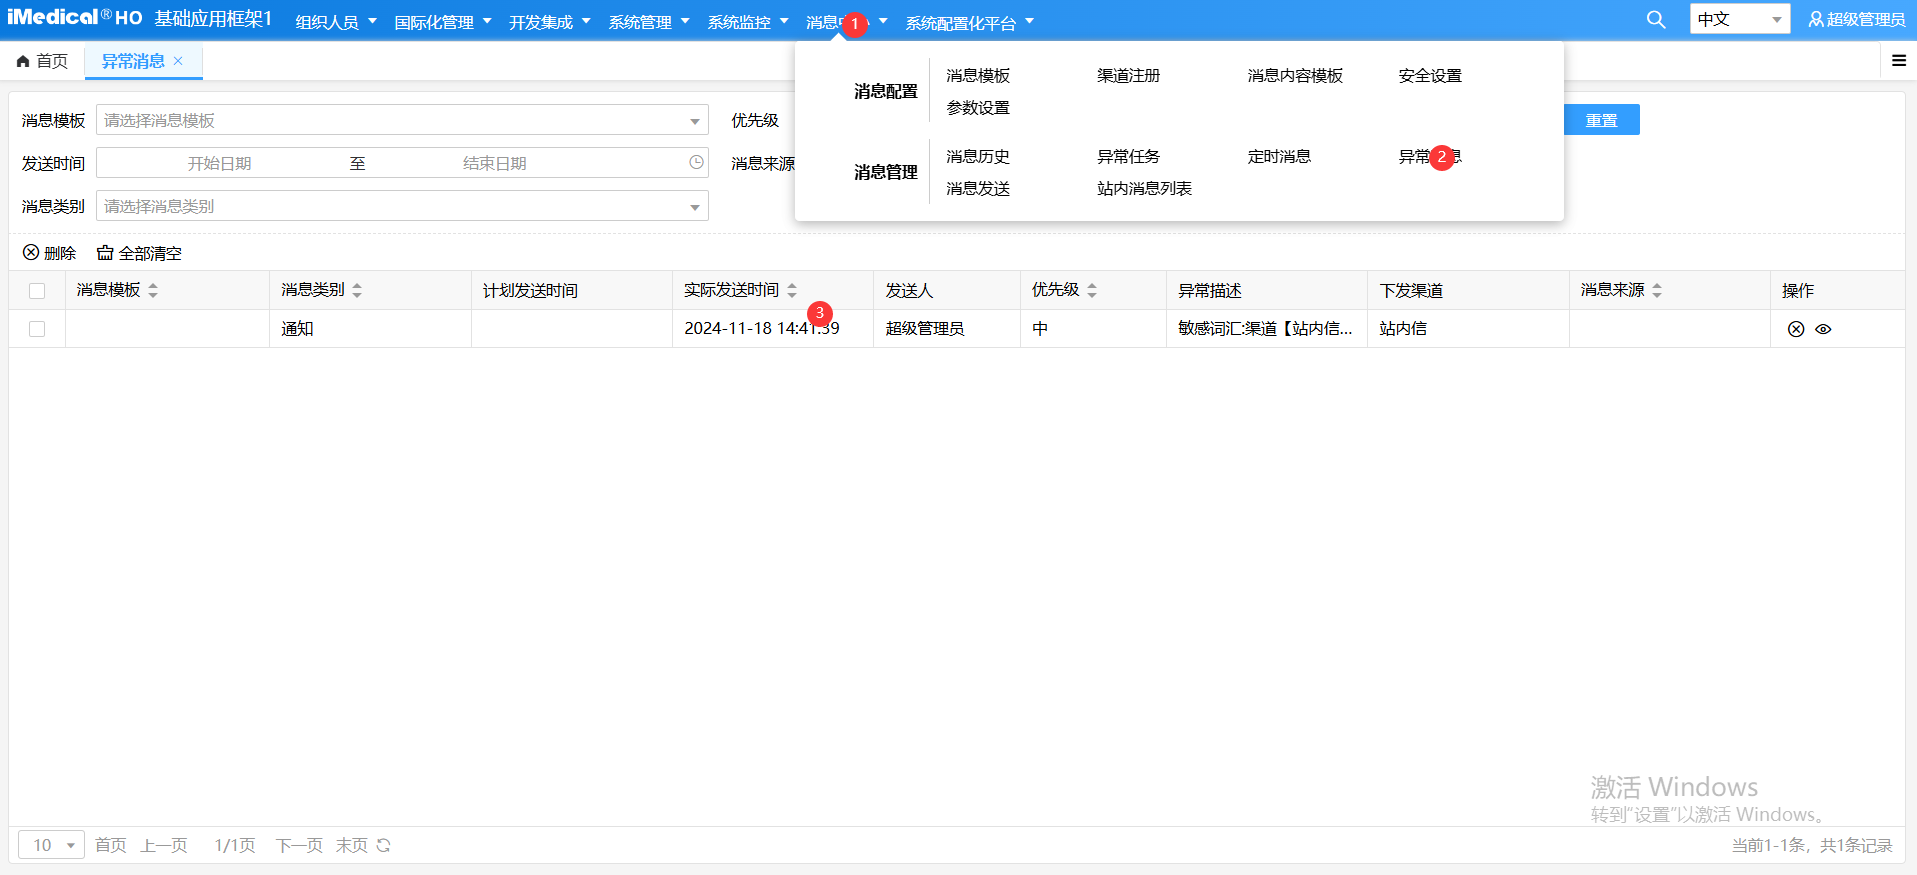Go to the 首页 home tab
Image resolution: width=1917 pixels, height=875 pixels.
click(x=43, y=61)
